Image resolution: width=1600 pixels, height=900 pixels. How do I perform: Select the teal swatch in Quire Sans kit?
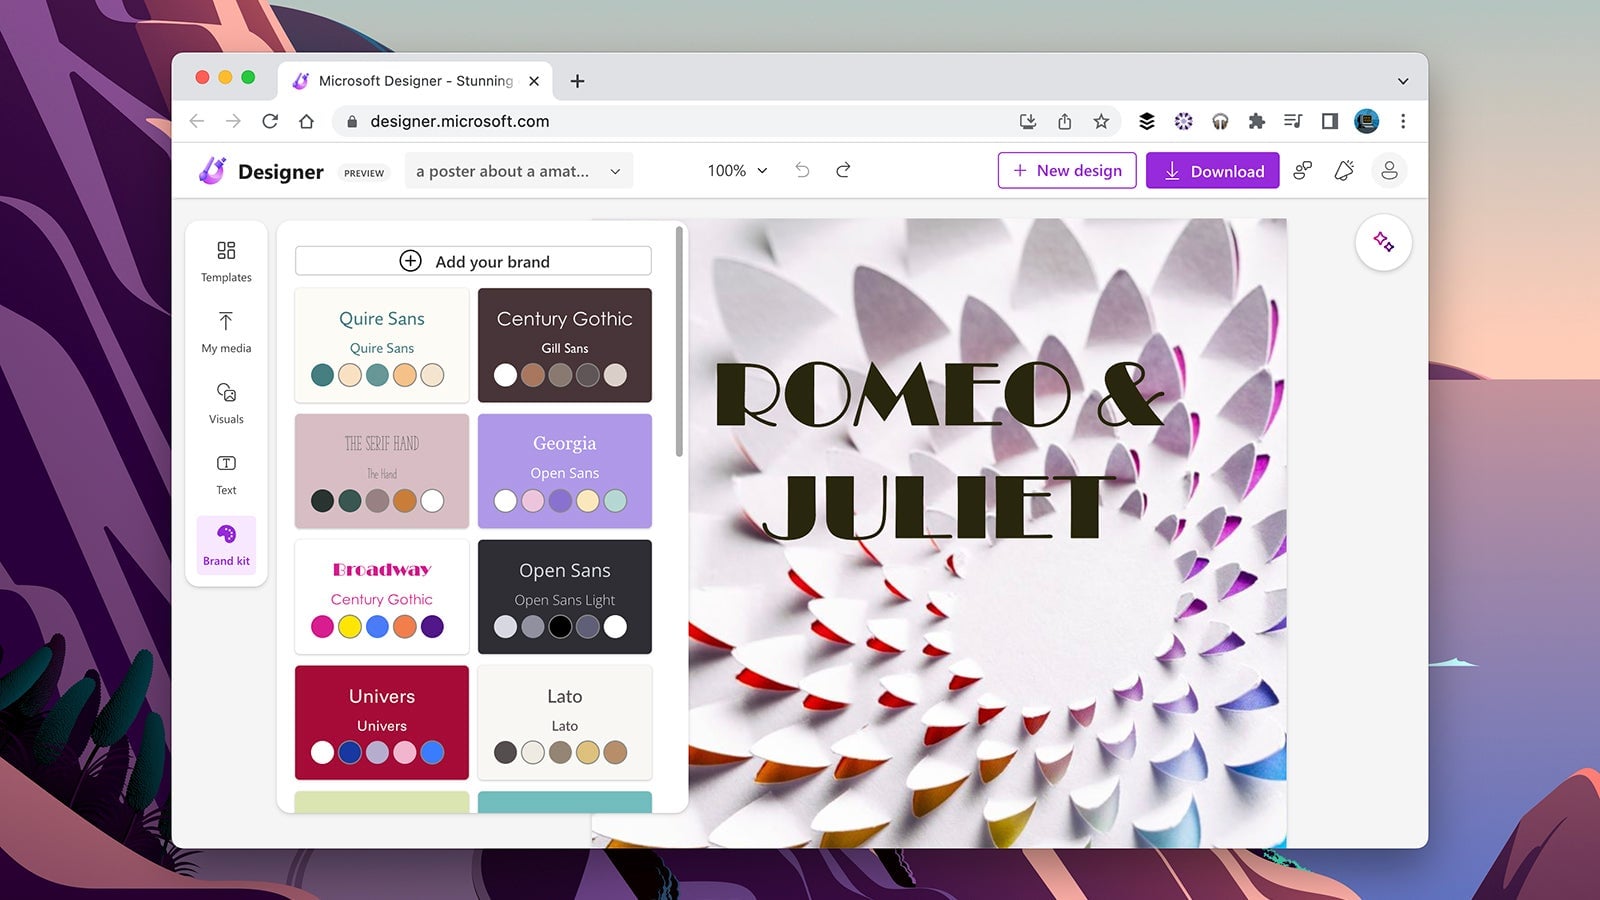click(x=322, y=375)
